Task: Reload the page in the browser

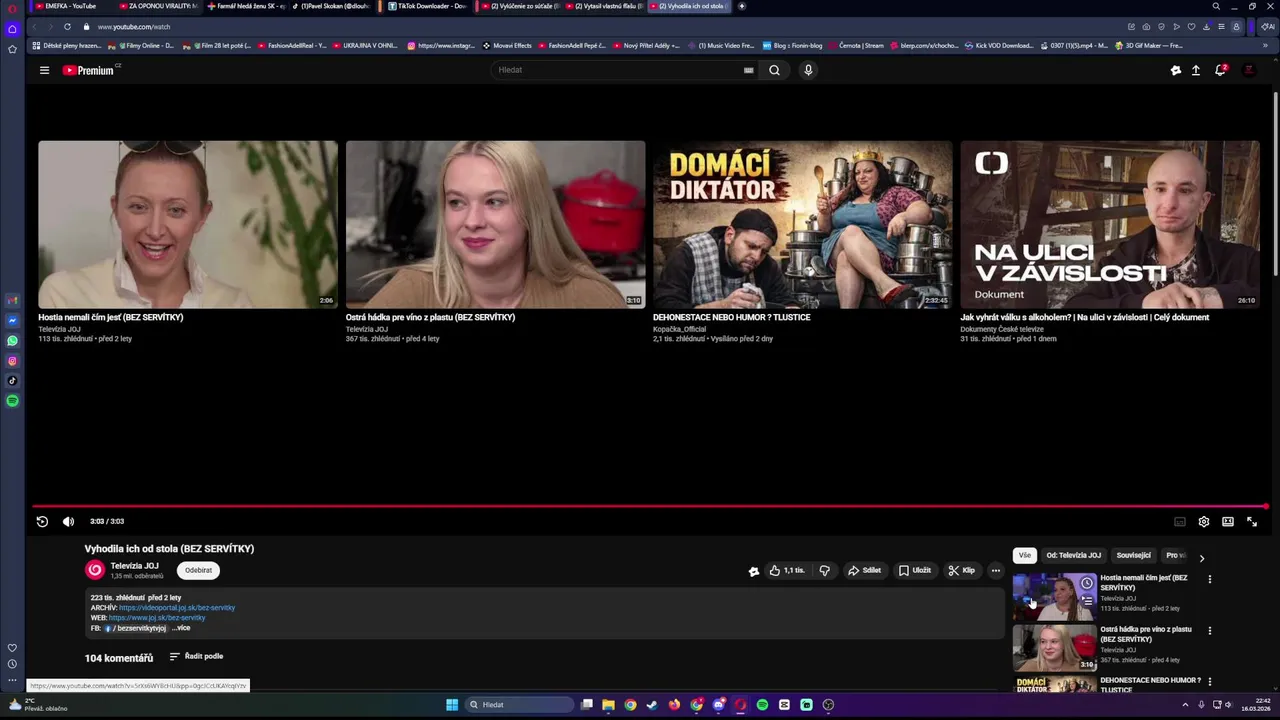Action: tap(67, 27)
